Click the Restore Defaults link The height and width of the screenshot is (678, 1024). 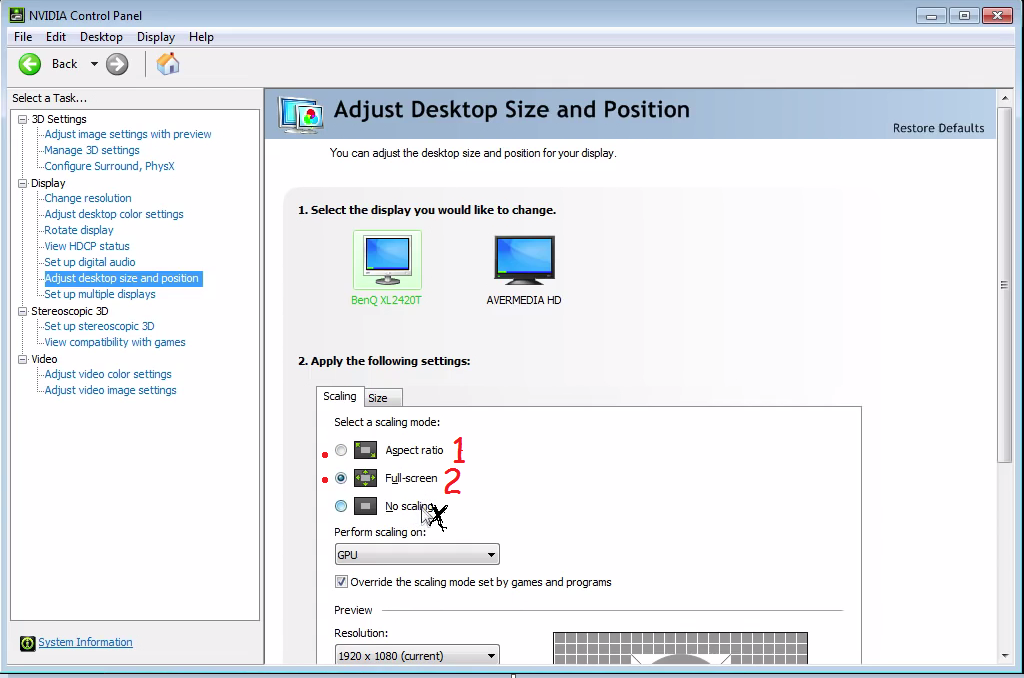pos(938,128)
